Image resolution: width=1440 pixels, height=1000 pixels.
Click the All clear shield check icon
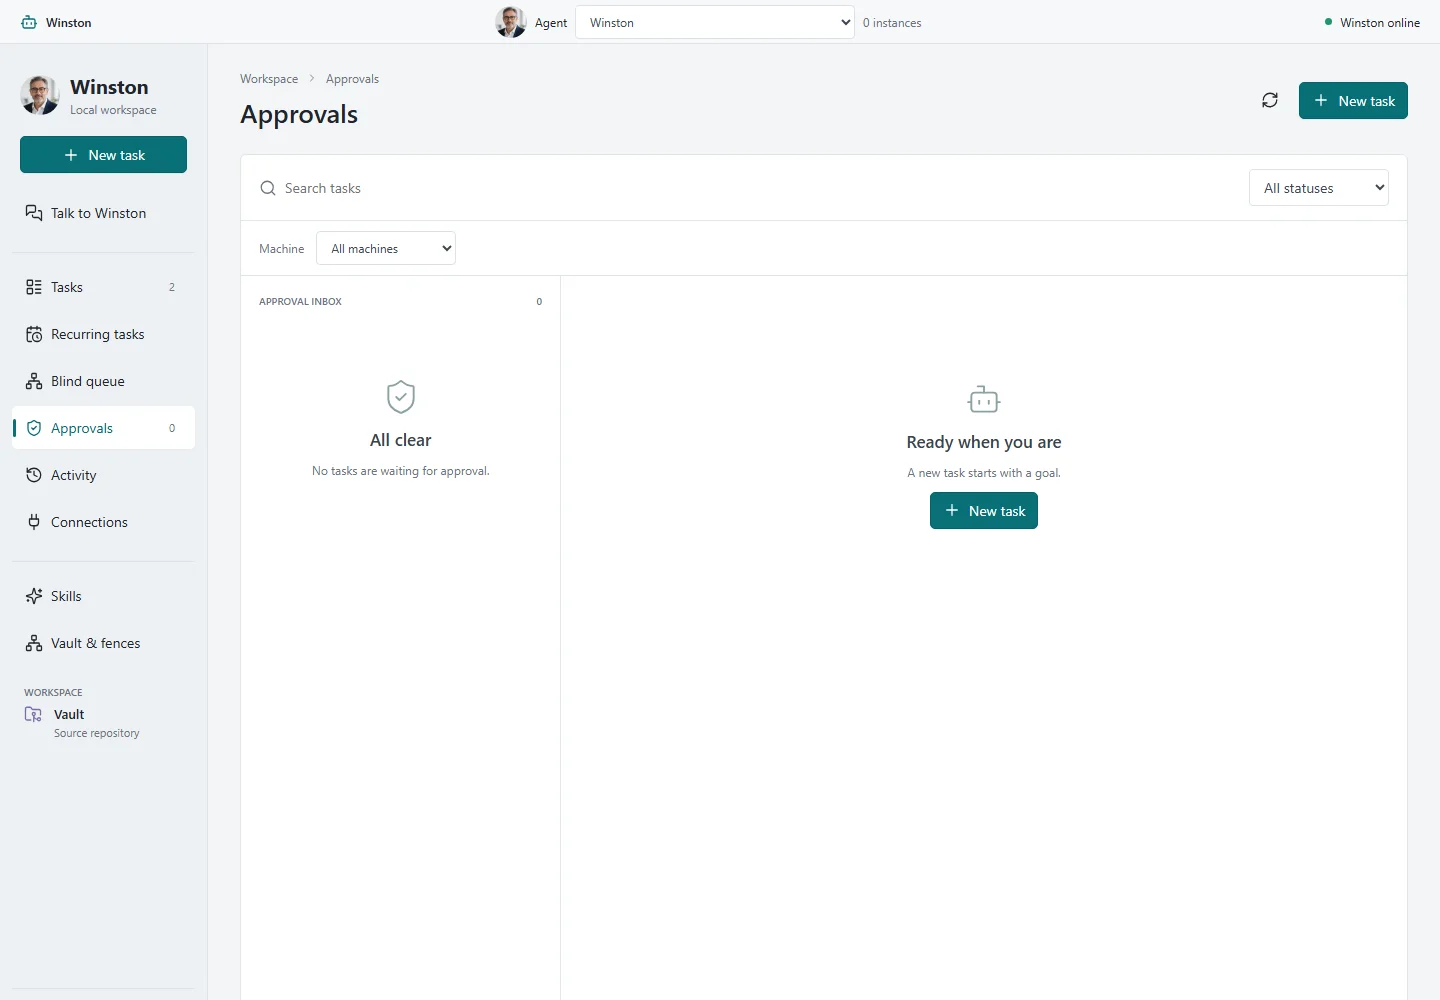(x=401, y=397)
